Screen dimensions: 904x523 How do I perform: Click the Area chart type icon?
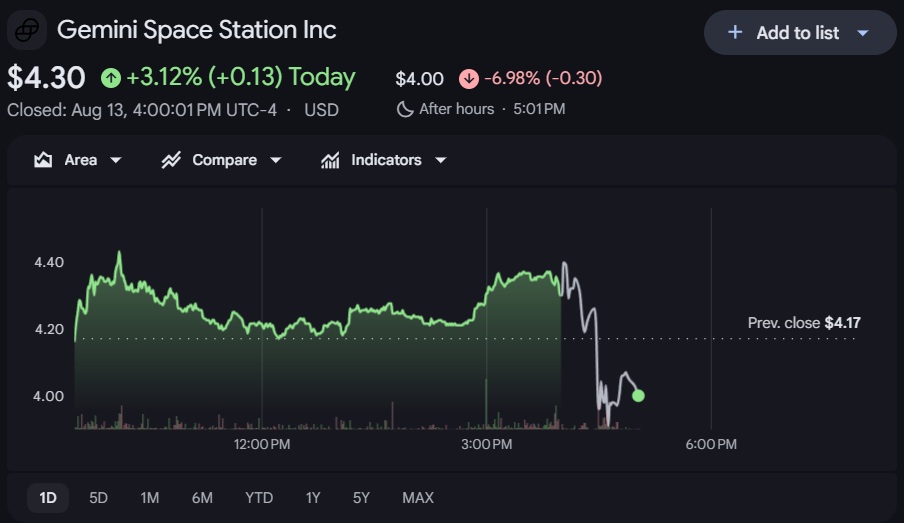tap(43, 160)
